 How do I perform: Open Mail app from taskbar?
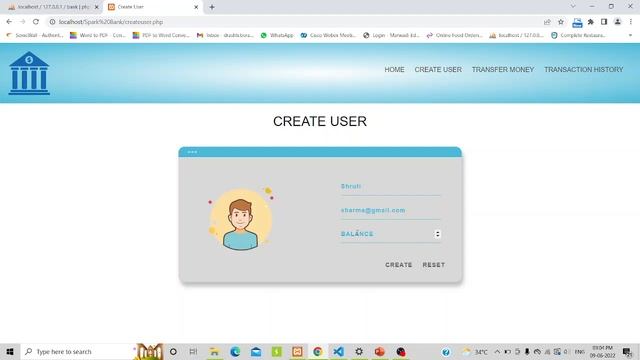256,351
